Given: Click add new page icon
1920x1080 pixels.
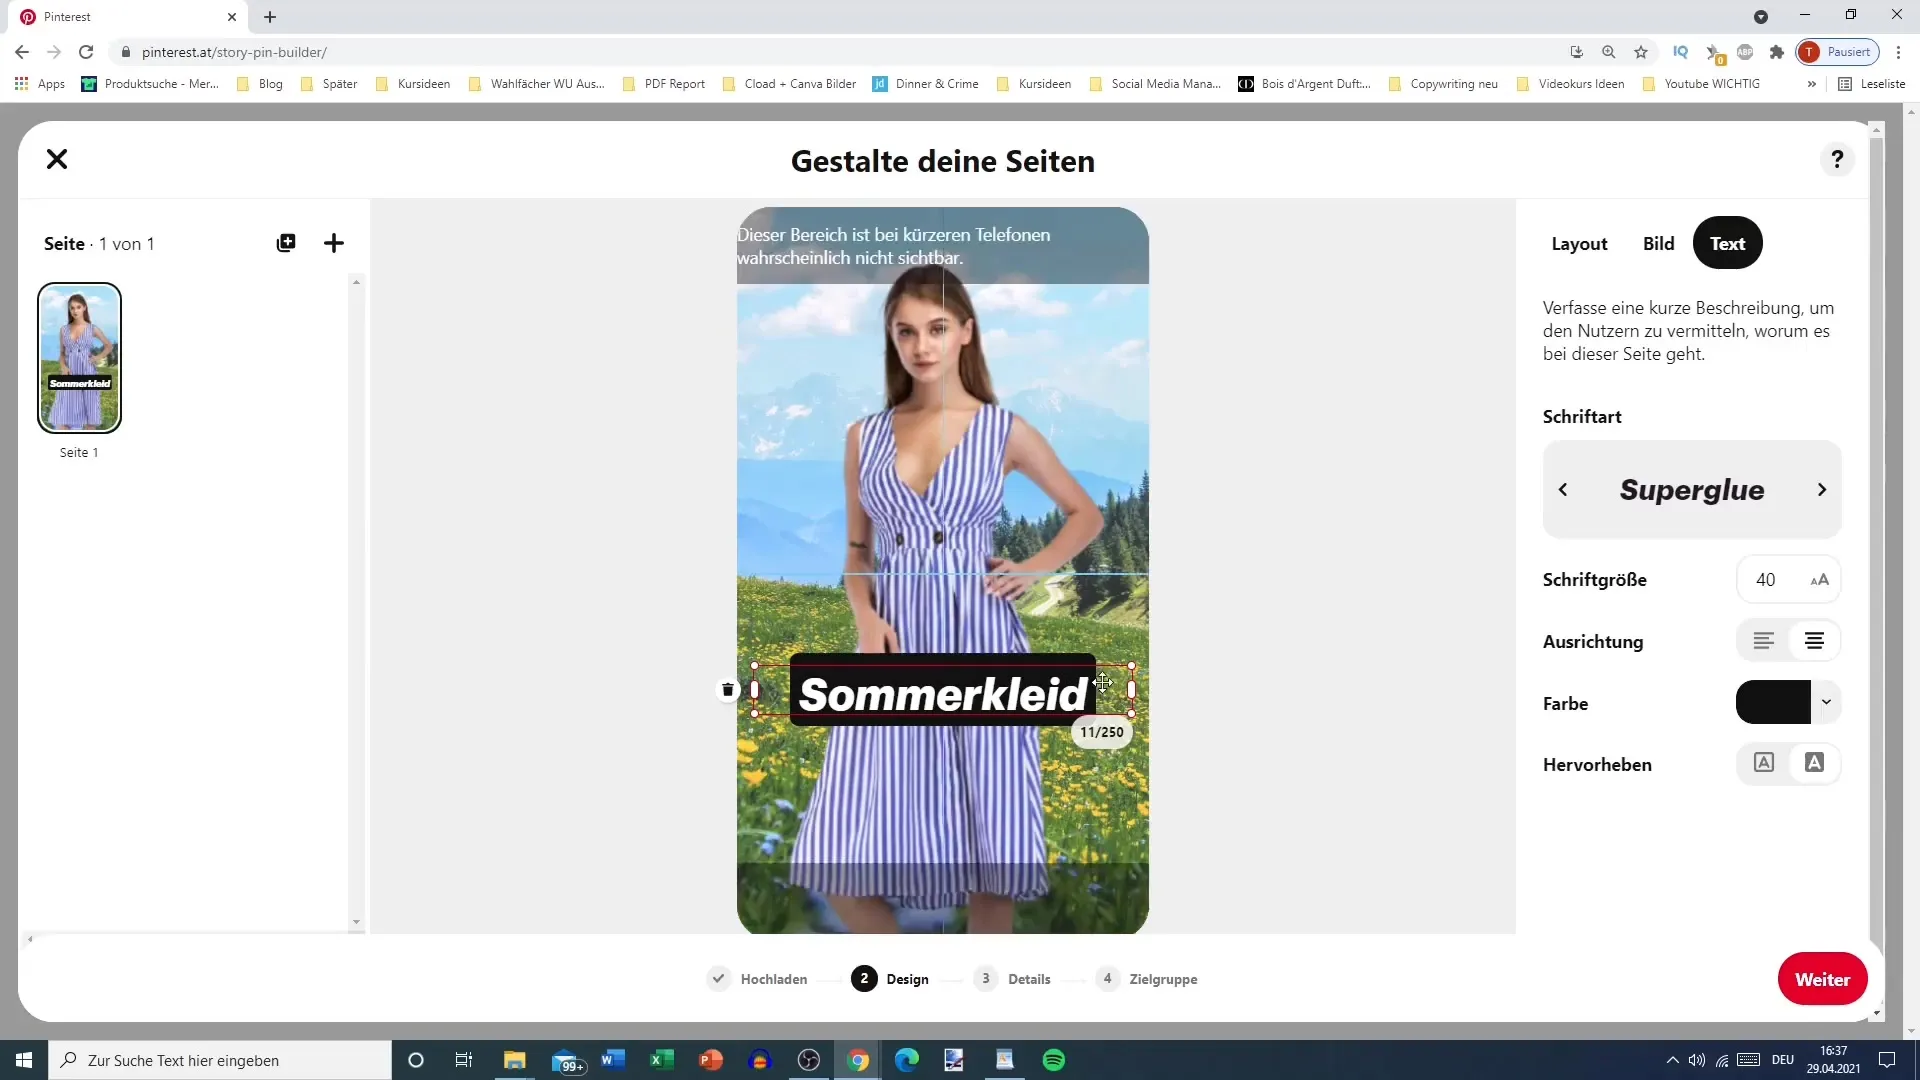Looking at the screenshot, I should click(334, 243).
